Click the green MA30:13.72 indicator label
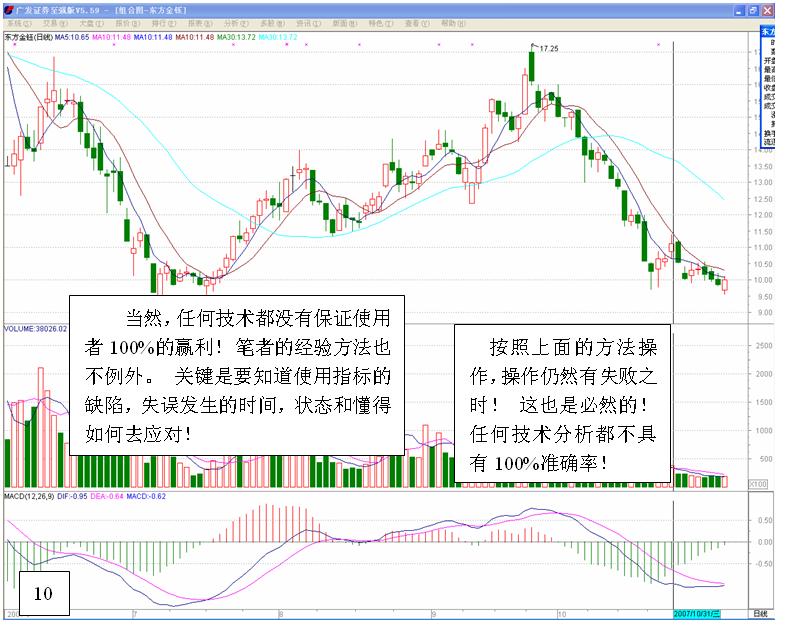 (x=236, y=37)
